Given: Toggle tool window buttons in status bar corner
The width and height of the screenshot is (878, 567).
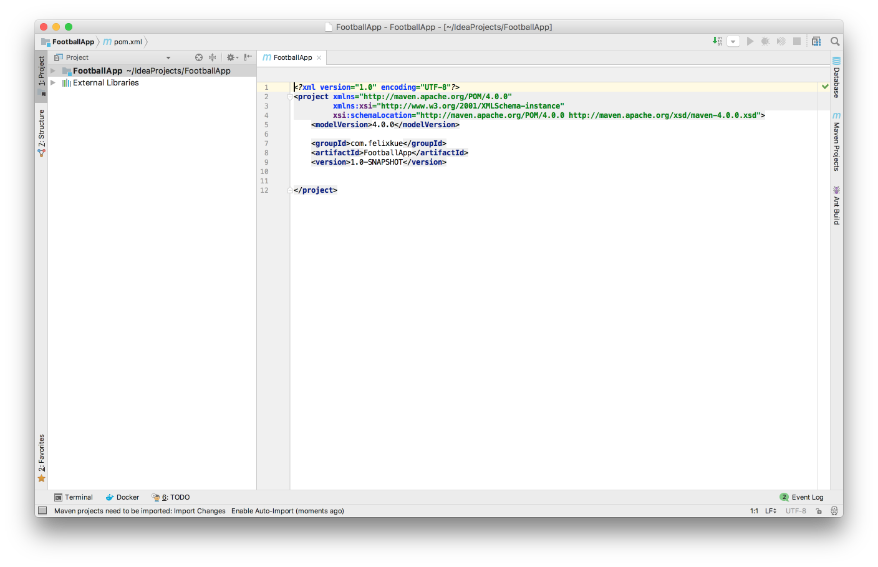Looking at the screenshot, I should pos(42,510).
